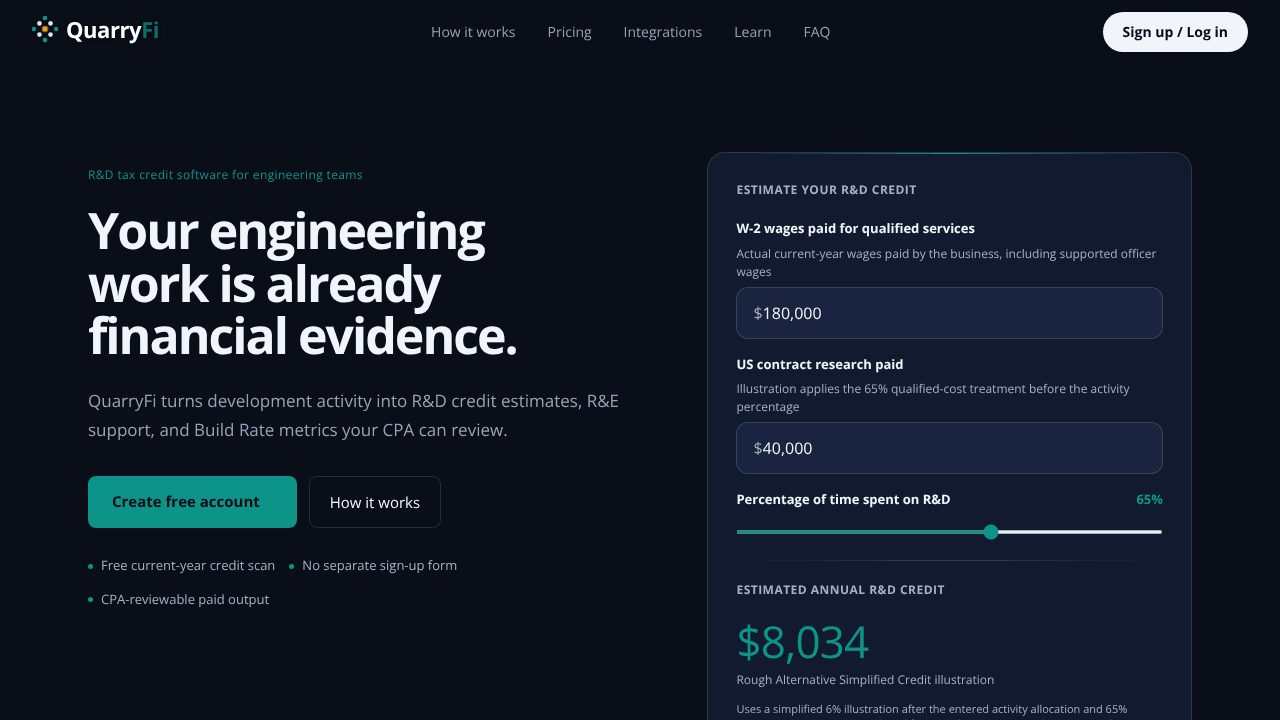Open the How it works nav link
Screen dimensions: 1280x720
[x=473, y=32]
